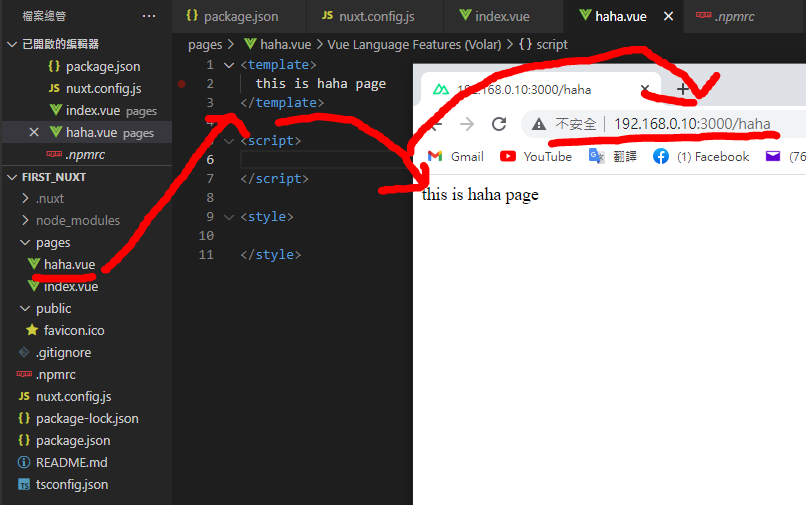
Task: Open index.vue under the pages folder
Action: point(70,286)
